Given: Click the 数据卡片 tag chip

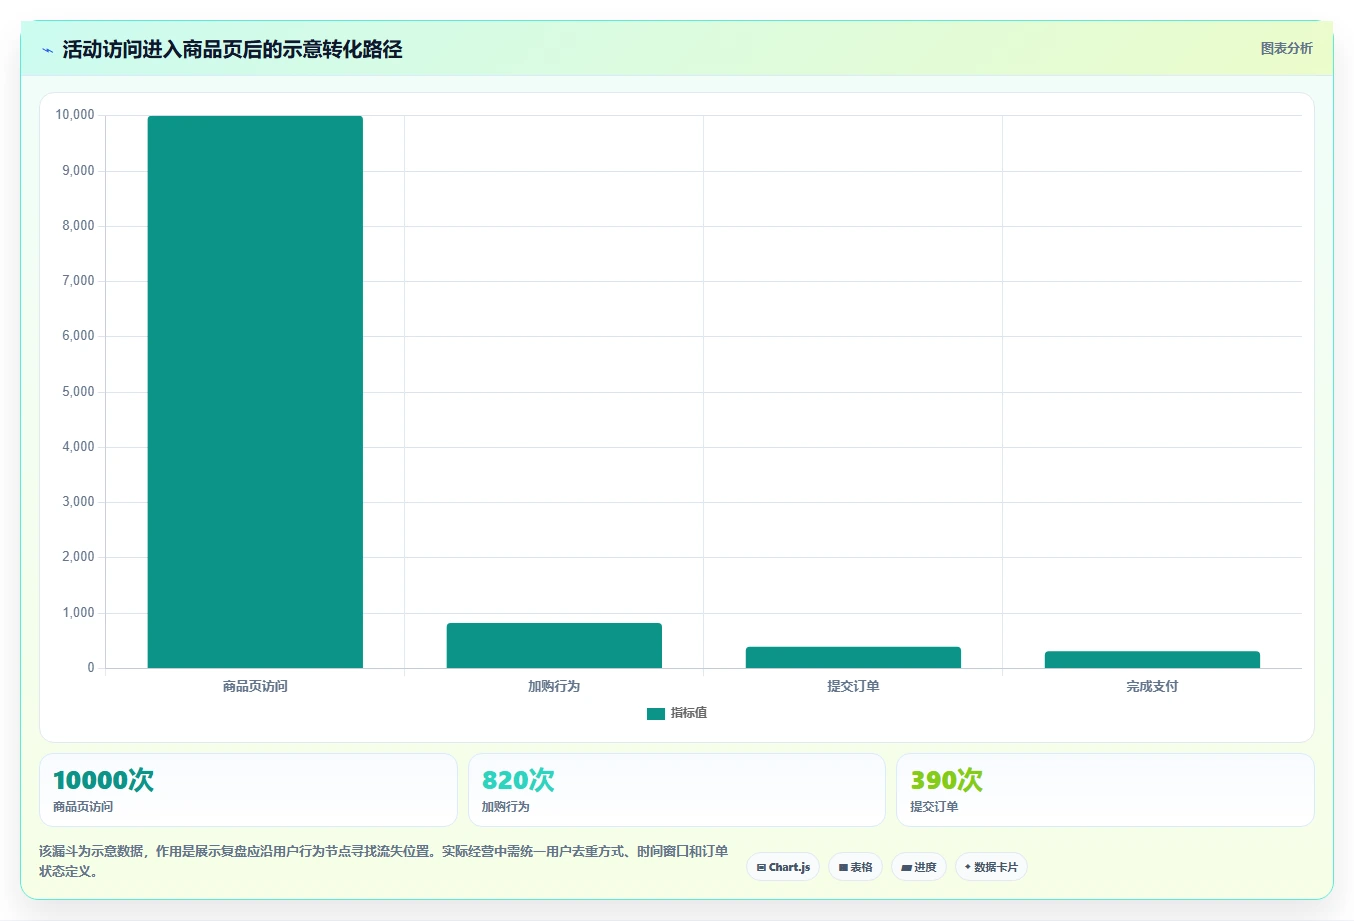Looking at the screenshot, I should [991, 867].
